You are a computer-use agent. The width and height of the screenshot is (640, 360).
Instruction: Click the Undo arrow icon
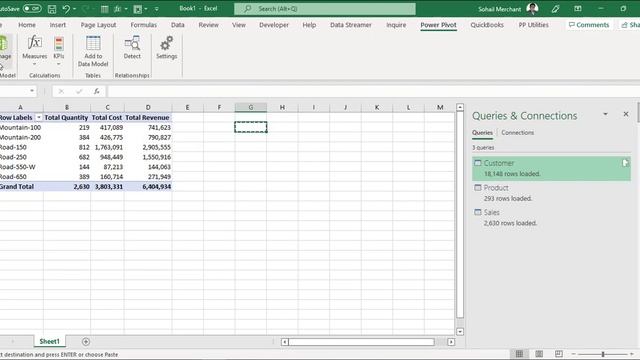pos(66,9)
